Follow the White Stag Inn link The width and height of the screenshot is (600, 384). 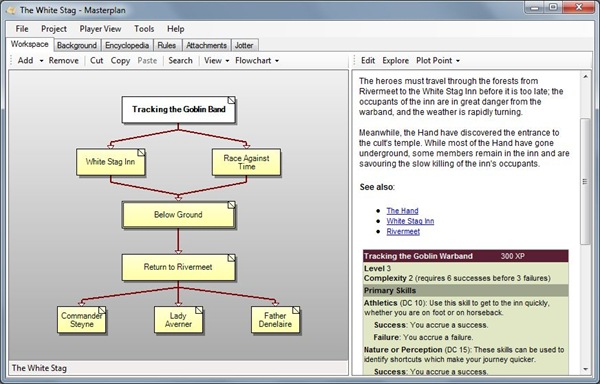pos(410,221)
